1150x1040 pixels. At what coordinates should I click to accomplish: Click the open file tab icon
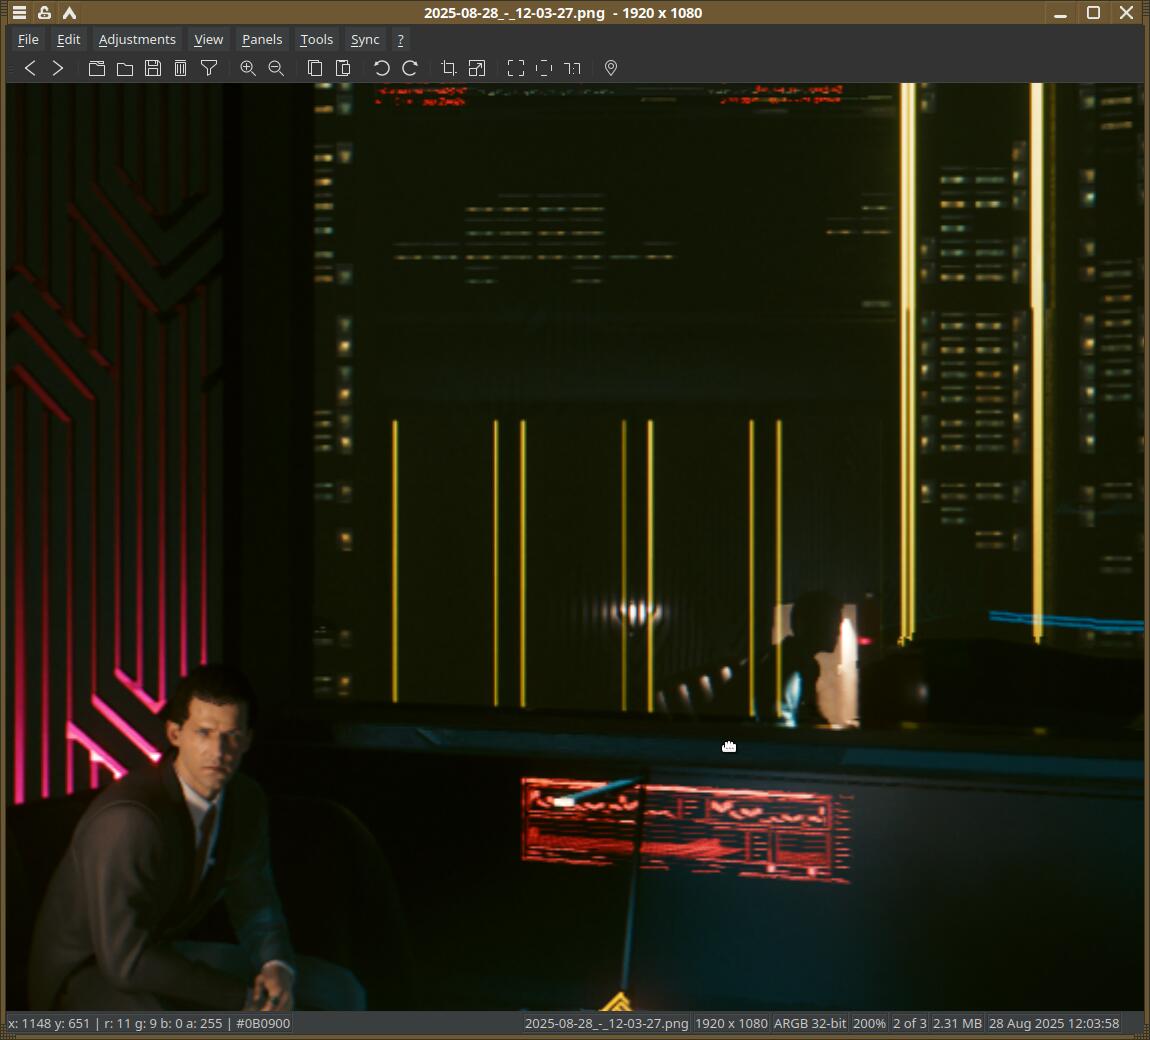tap(97, 68)
